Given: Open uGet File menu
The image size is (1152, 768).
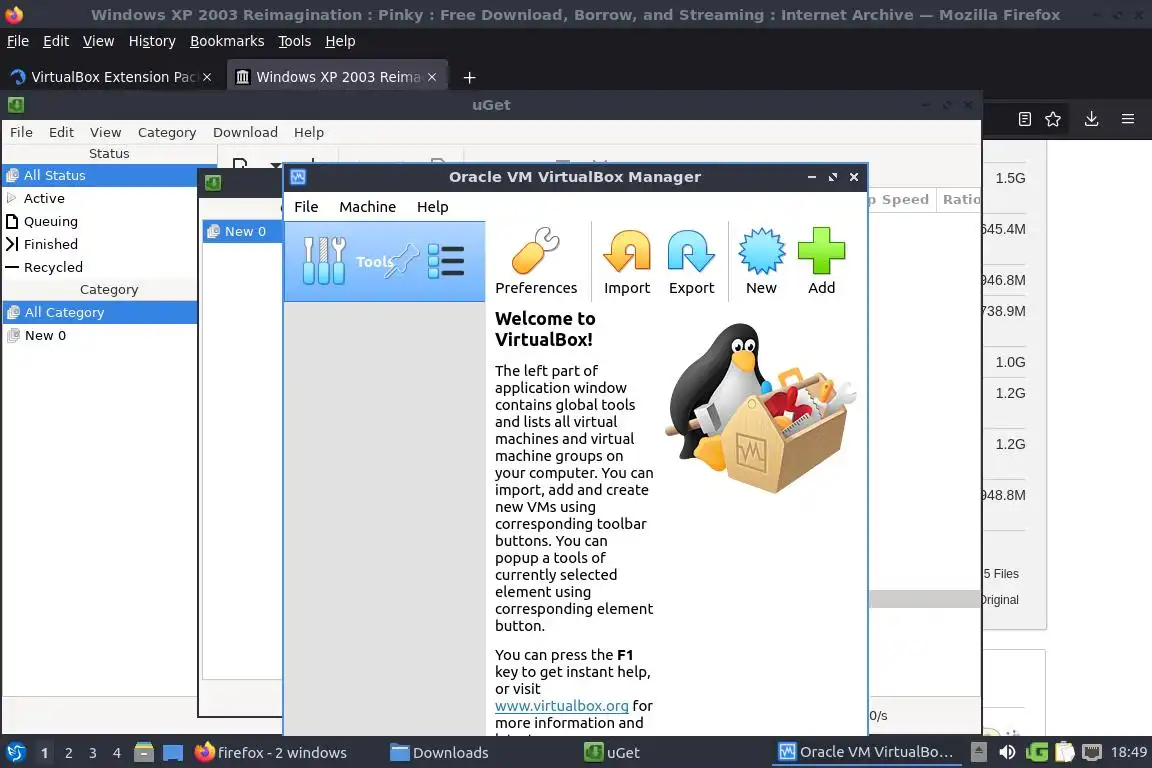Looking at the screenshot, I should coord(21,132).
